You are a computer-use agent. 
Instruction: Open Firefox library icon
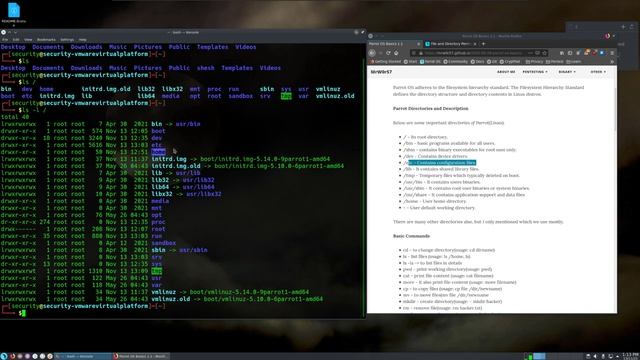coord(562,53)
